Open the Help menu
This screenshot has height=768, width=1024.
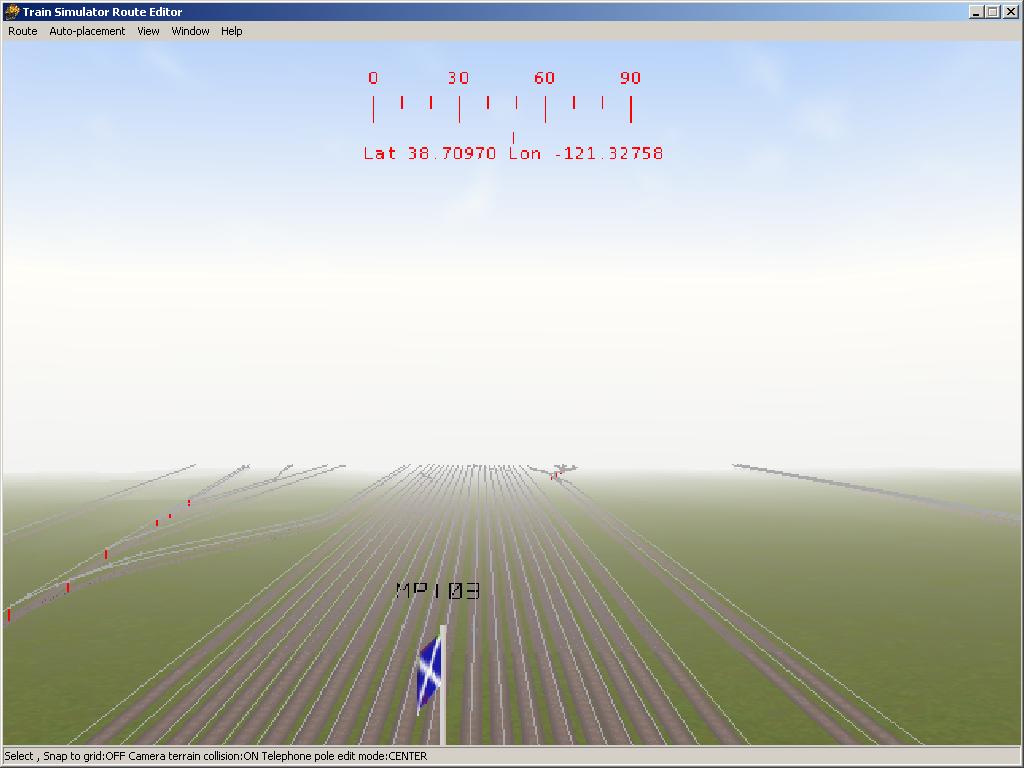pyautogui.click(x=231, y=31)
